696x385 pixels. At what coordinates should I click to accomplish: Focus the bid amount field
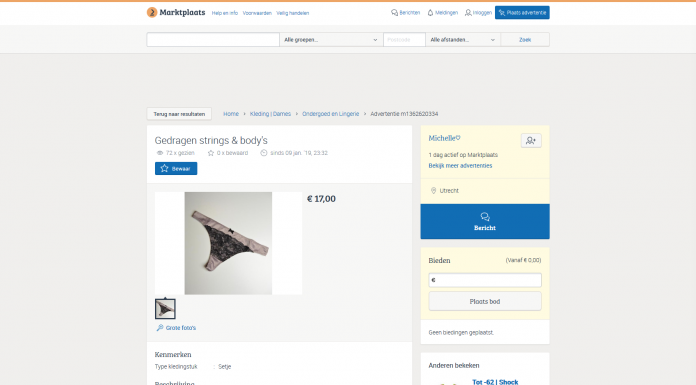[x=485, y=280]
